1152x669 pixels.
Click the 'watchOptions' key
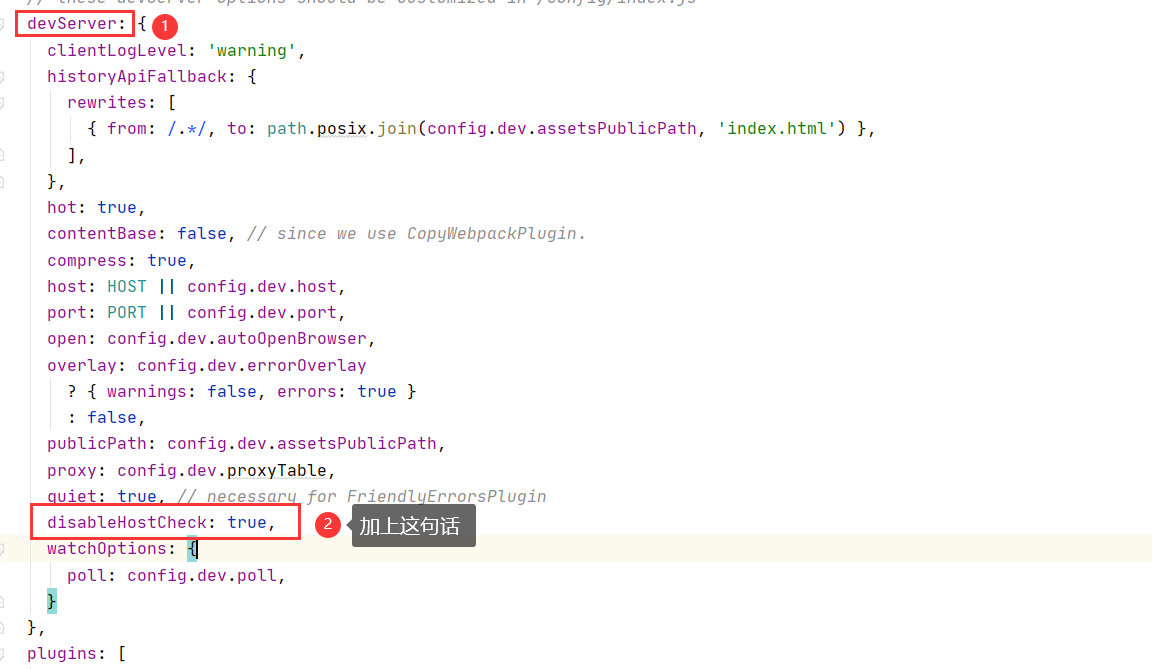pos(107,549)
